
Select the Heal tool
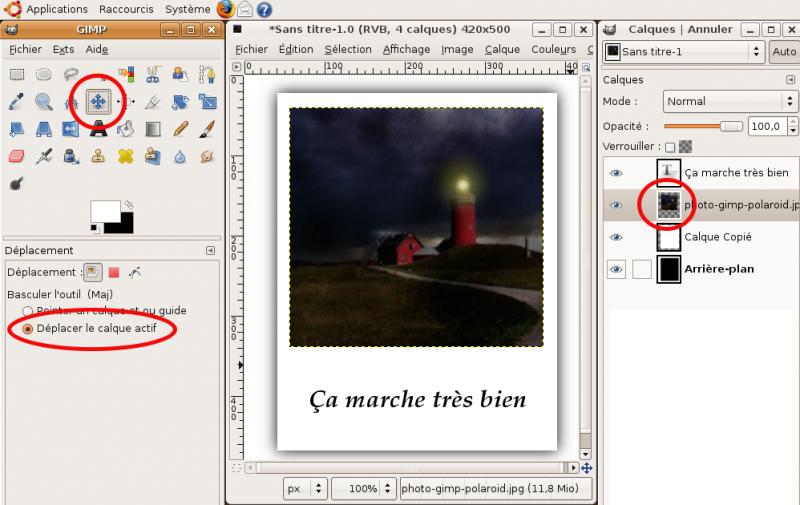126,156
